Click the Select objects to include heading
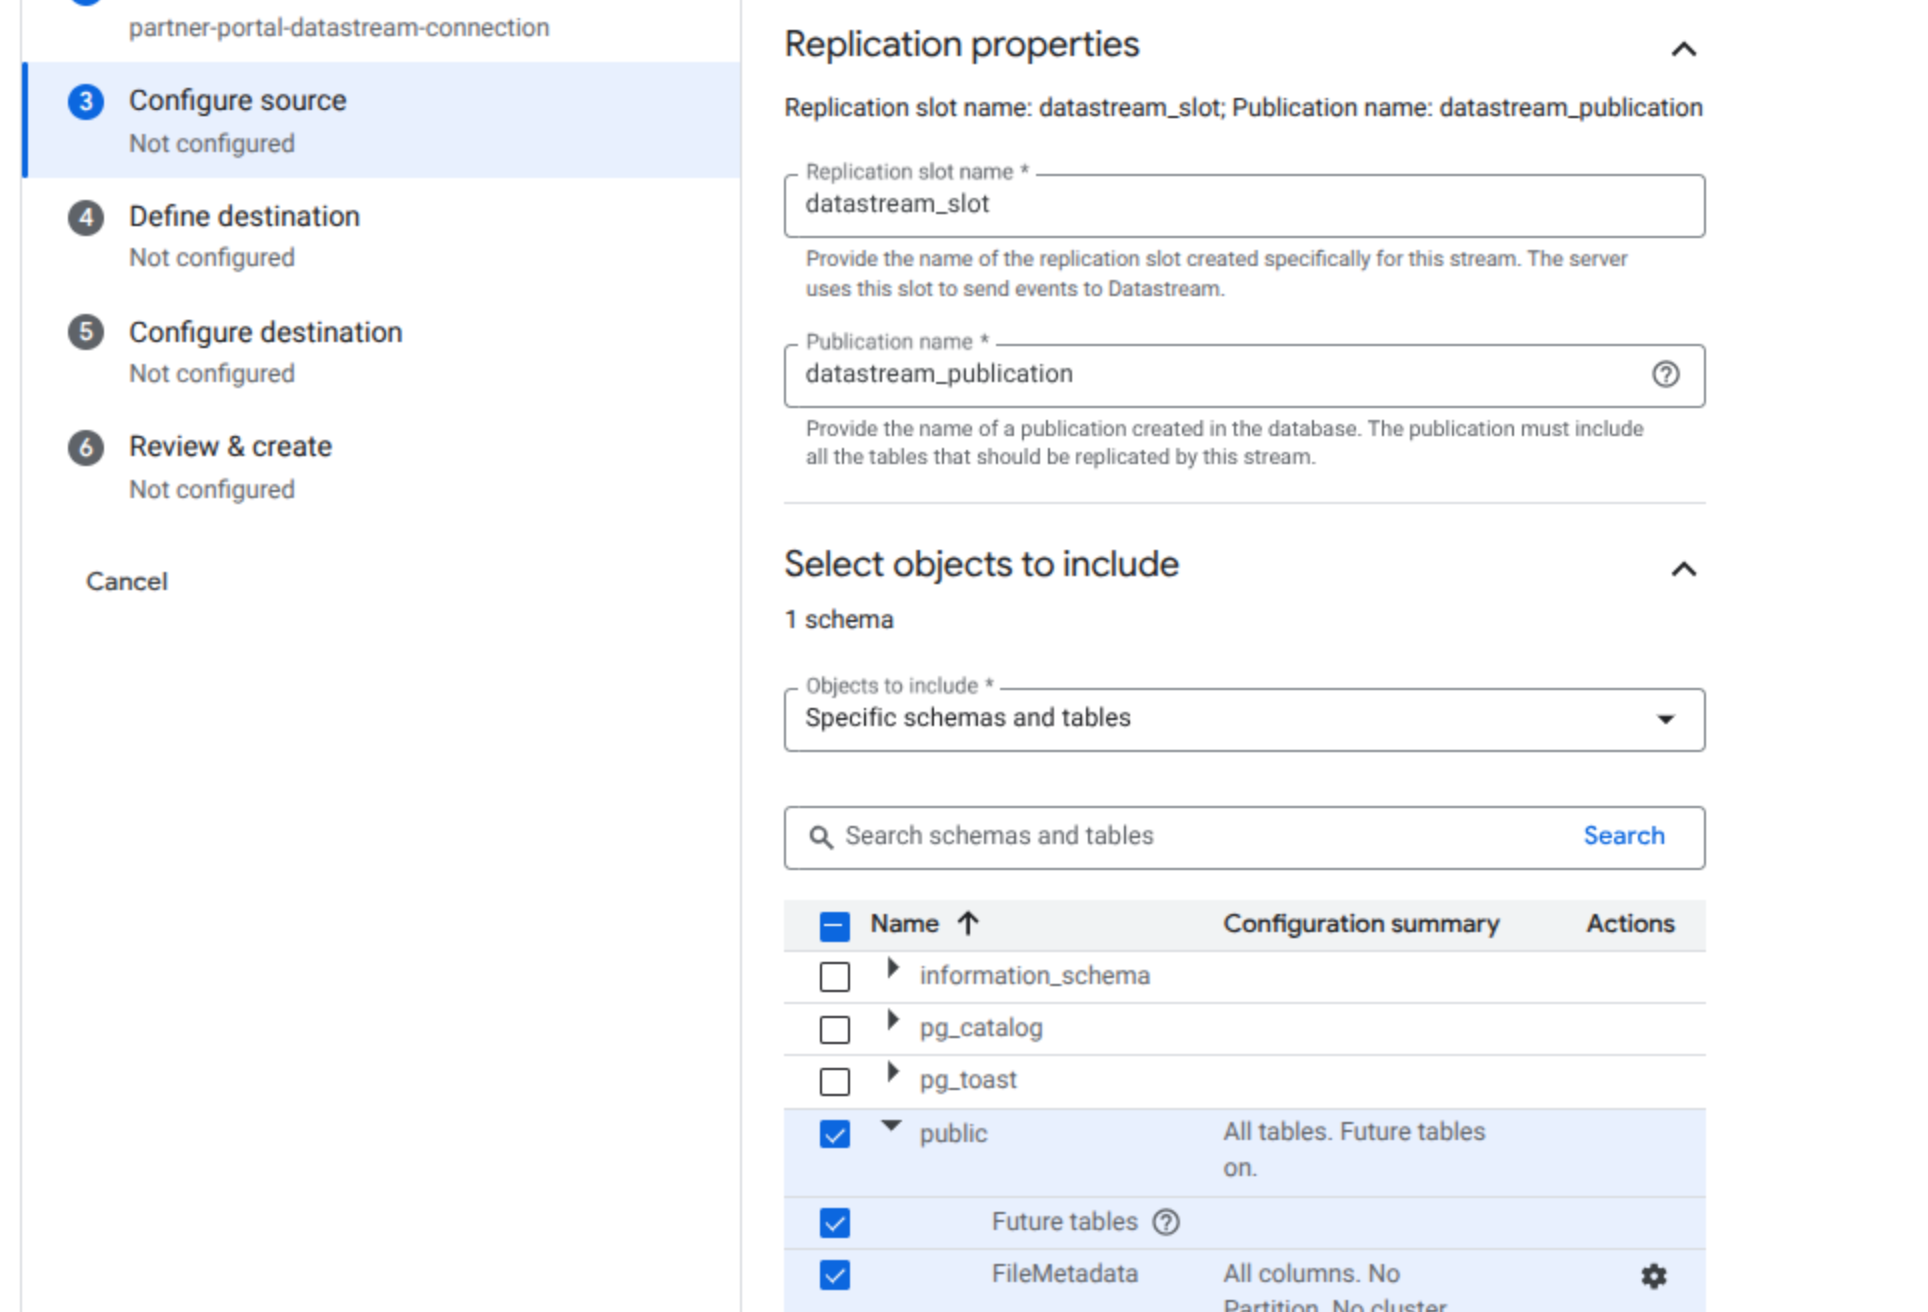Screen dimensions: 1928x1312 point(981,564)
